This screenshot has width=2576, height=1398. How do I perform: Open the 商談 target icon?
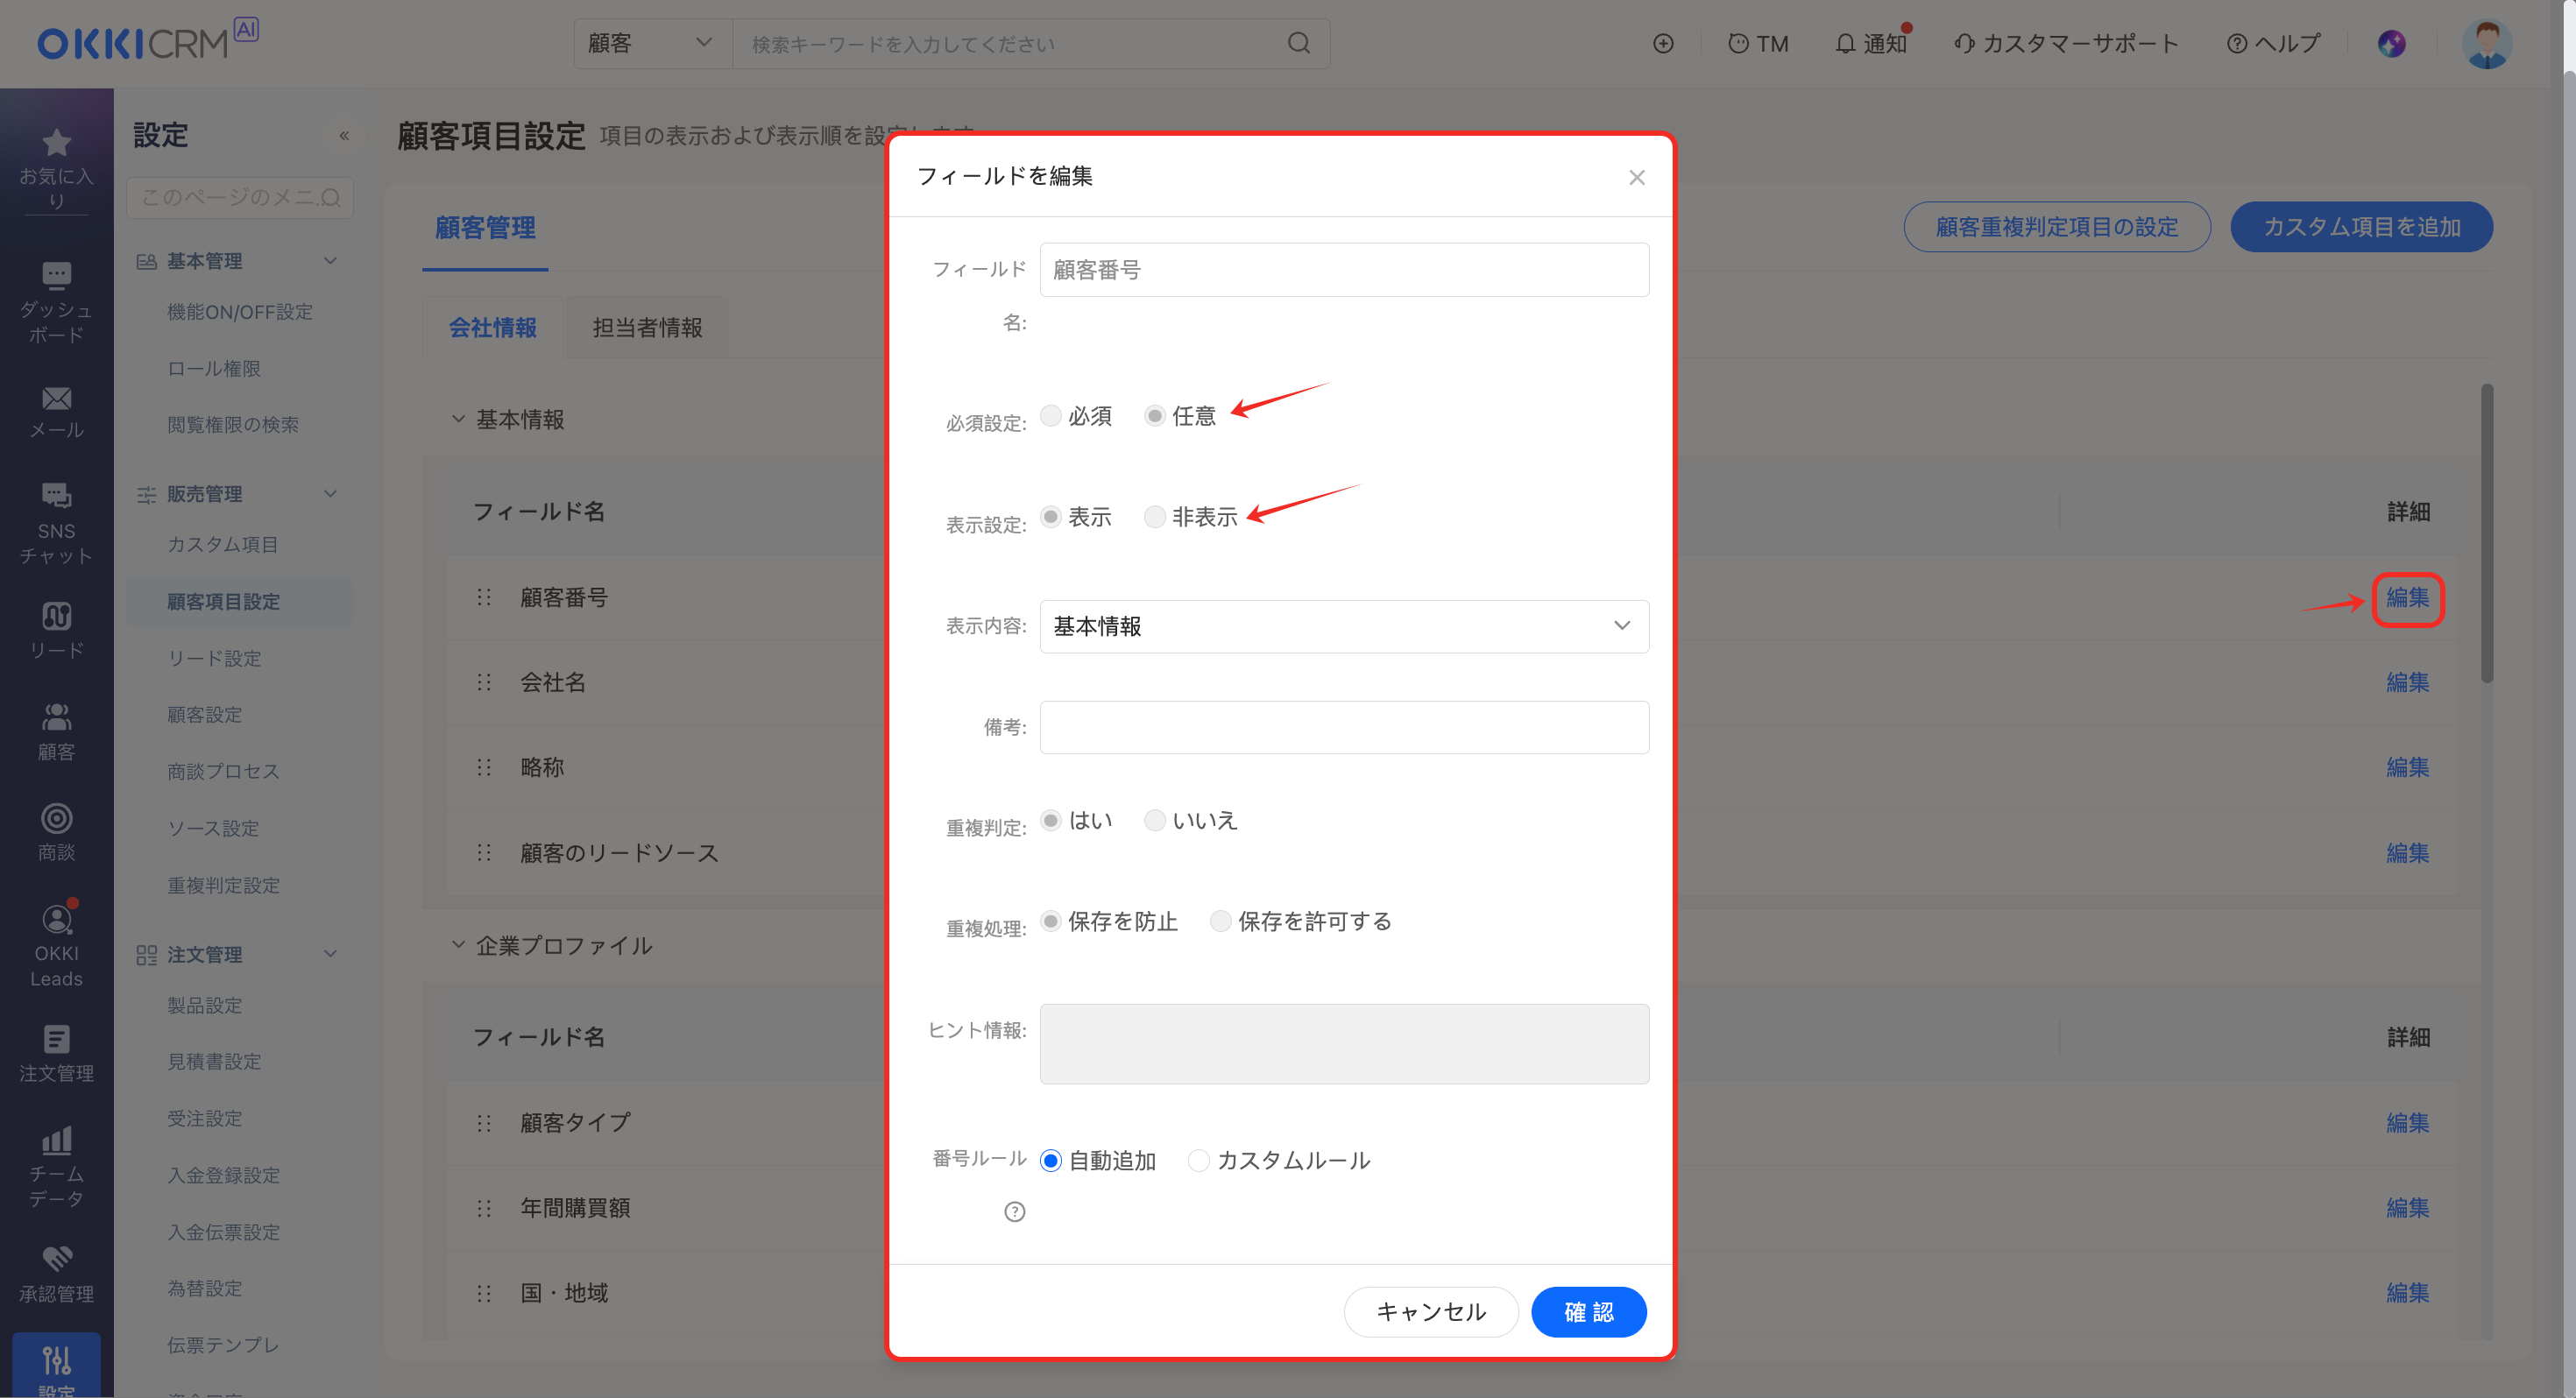56,818
